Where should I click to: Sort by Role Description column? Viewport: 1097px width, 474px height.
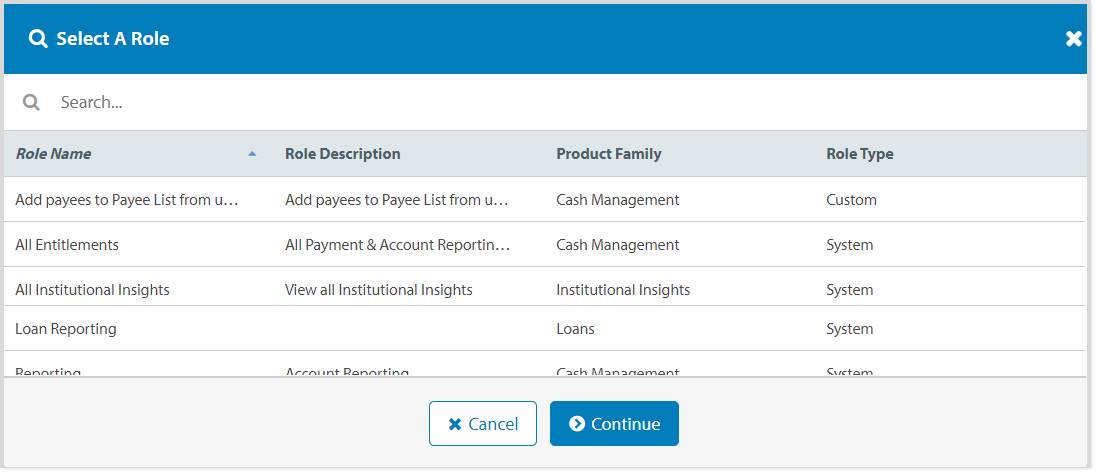(342, 154)
